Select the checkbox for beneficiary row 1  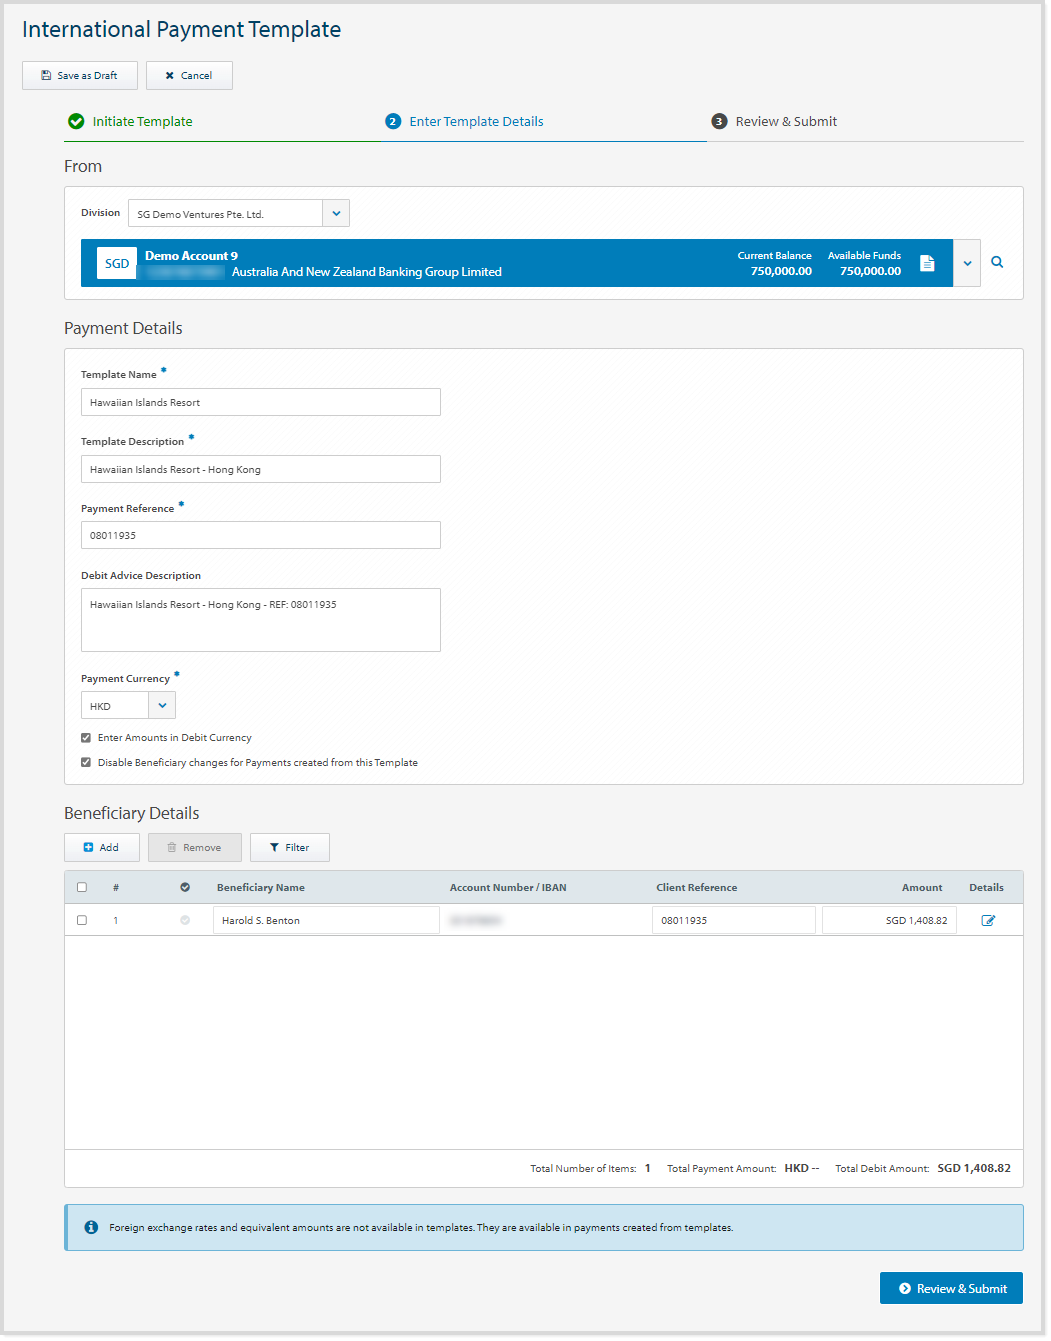82,919
